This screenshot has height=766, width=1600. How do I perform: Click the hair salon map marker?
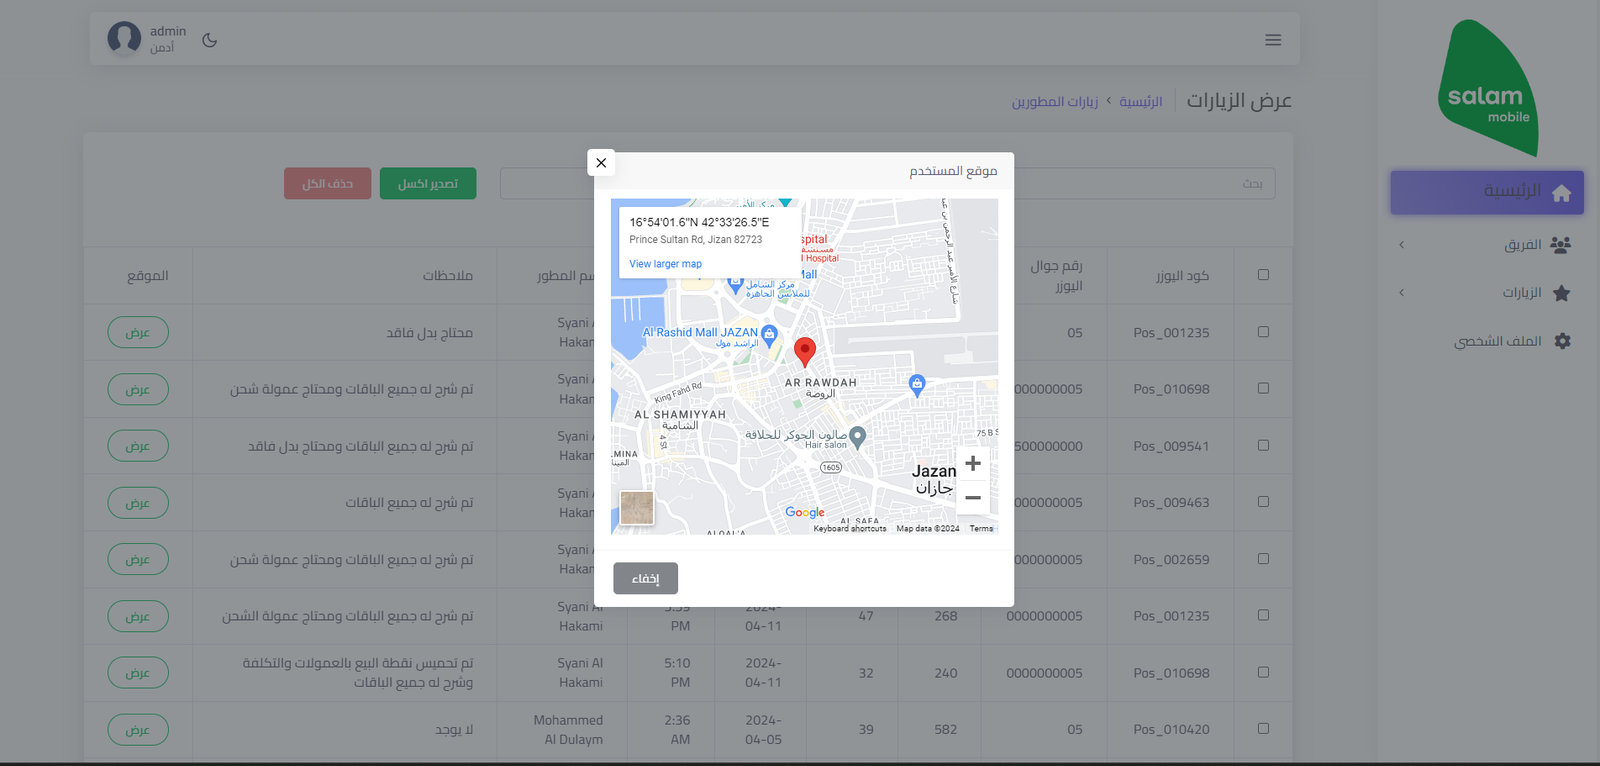pos(857,436)
